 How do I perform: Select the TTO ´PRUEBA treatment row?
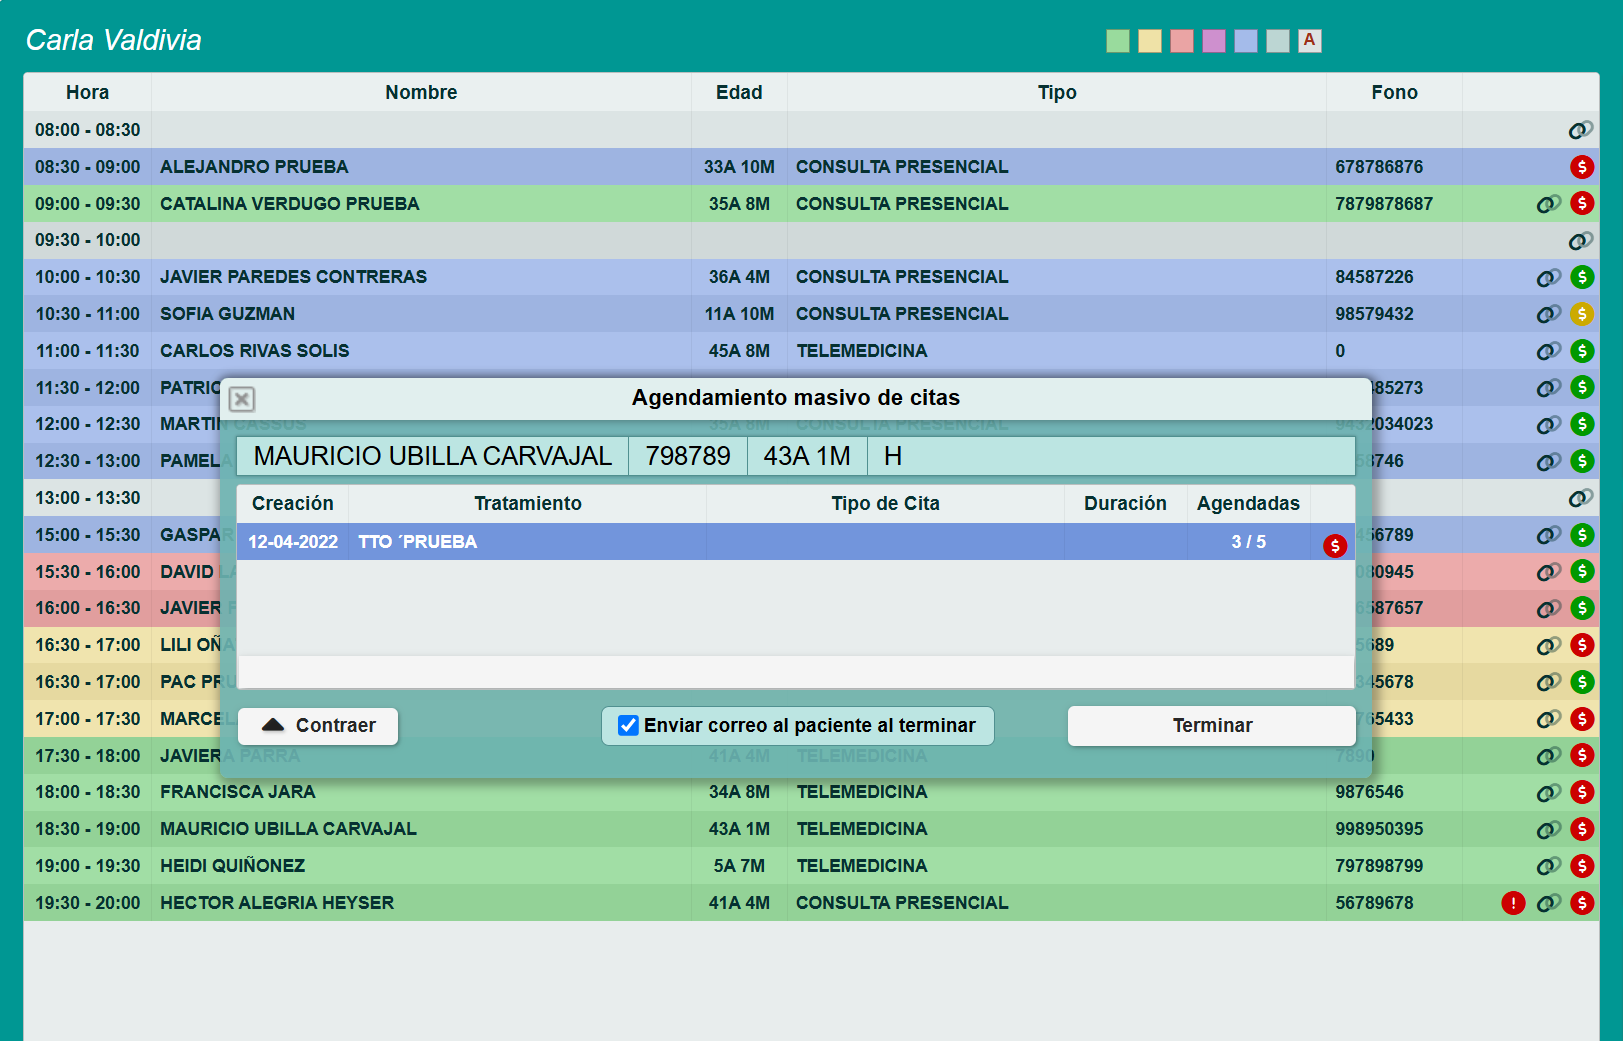[796, 542]
